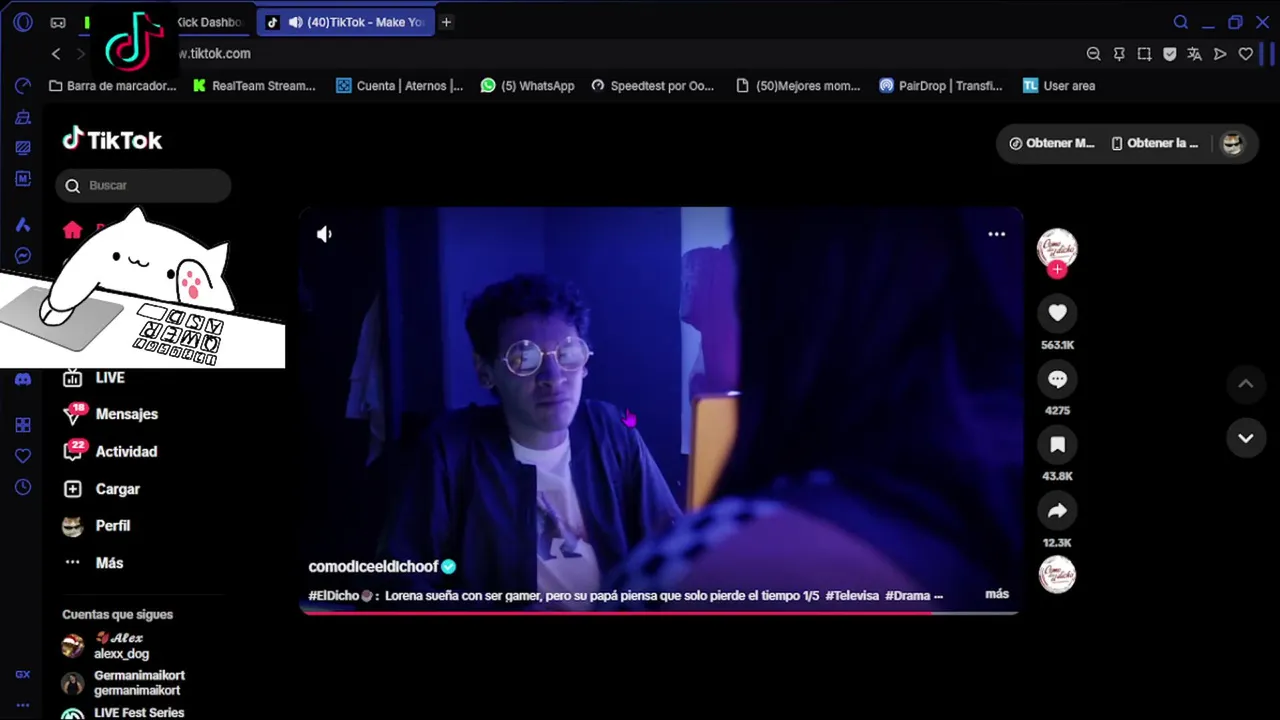Open Messenger in Opera sidebar
This screenshot has height=720, width=1280.
pos(23,256)
